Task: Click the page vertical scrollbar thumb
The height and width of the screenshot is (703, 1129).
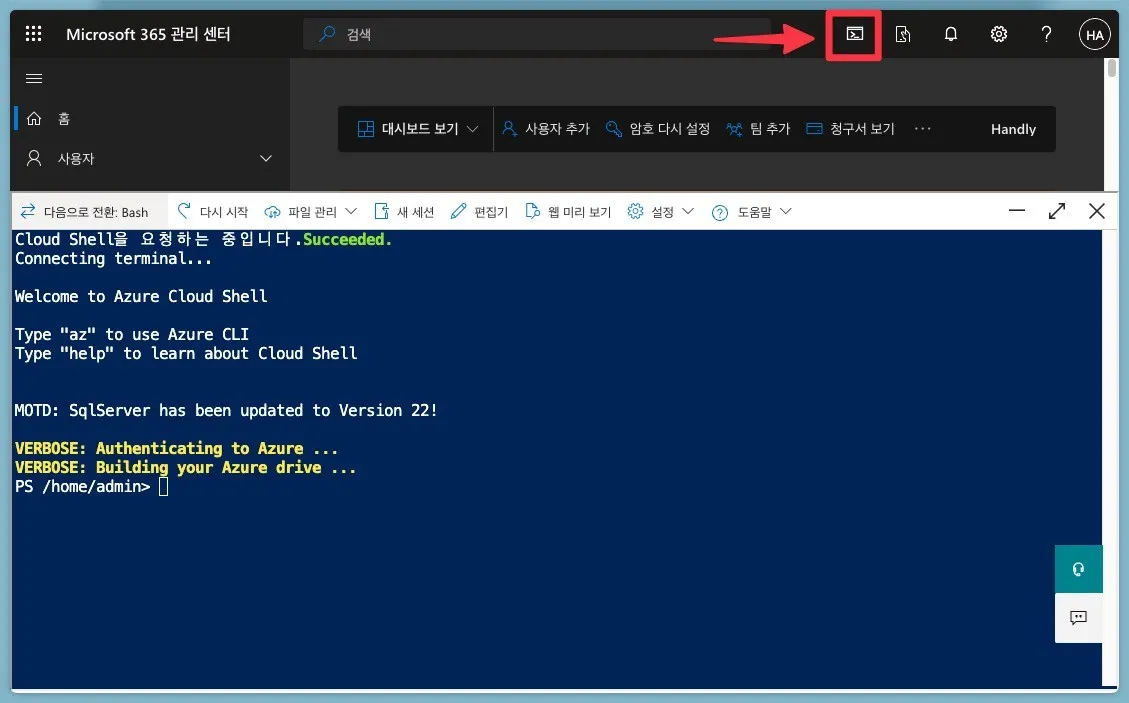Action: [x=1112, y=68]
